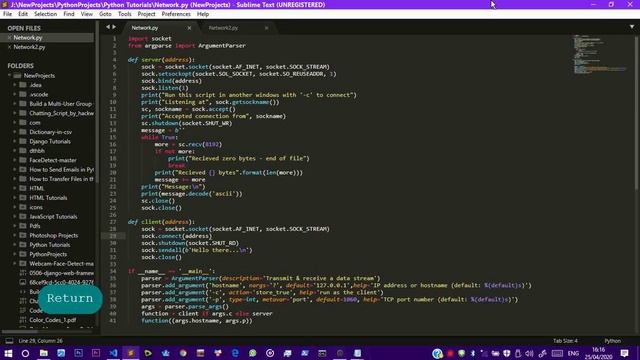
Task: Select How to Send Emails folder
Action: (62, 169)
